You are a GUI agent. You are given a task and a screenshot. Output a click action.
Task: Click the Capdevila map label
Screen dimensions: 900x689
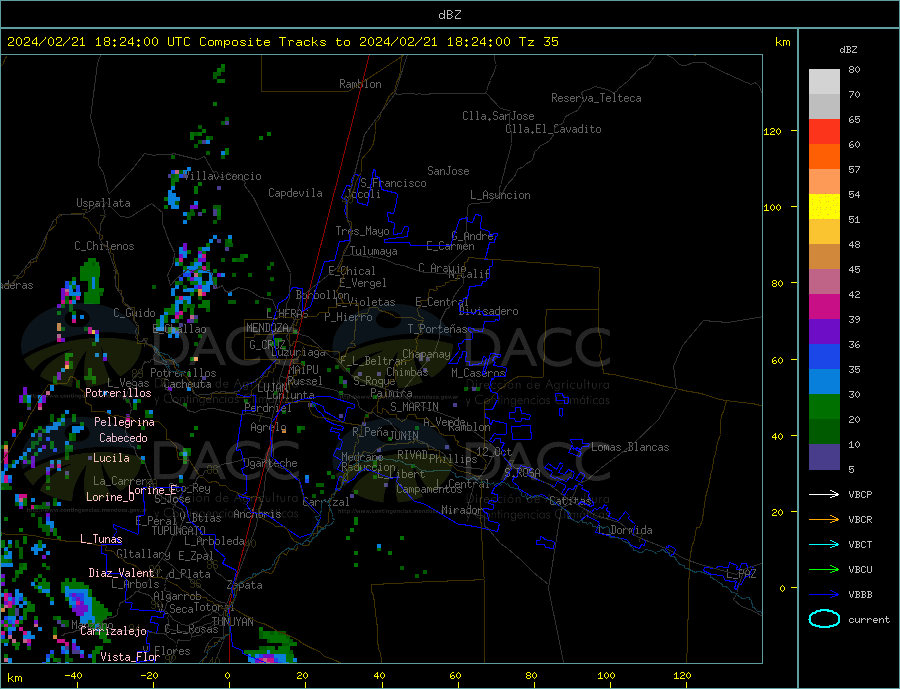pos(295,193)
